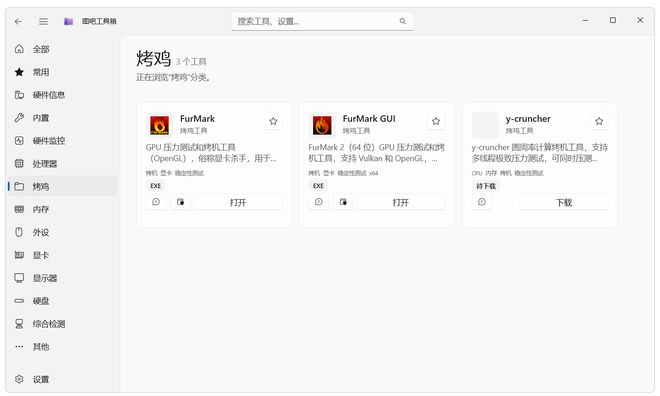Image resolution: width=660 pixels, height=396 pixels.
Task: Click the y-cruncher blank icon placeholder
Action: coord(485,125)
